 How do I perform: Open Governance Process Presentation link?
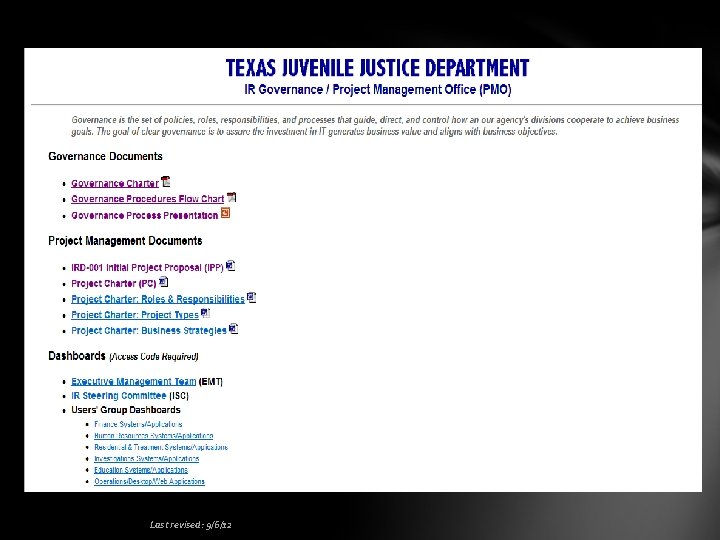tap(145, 215)
